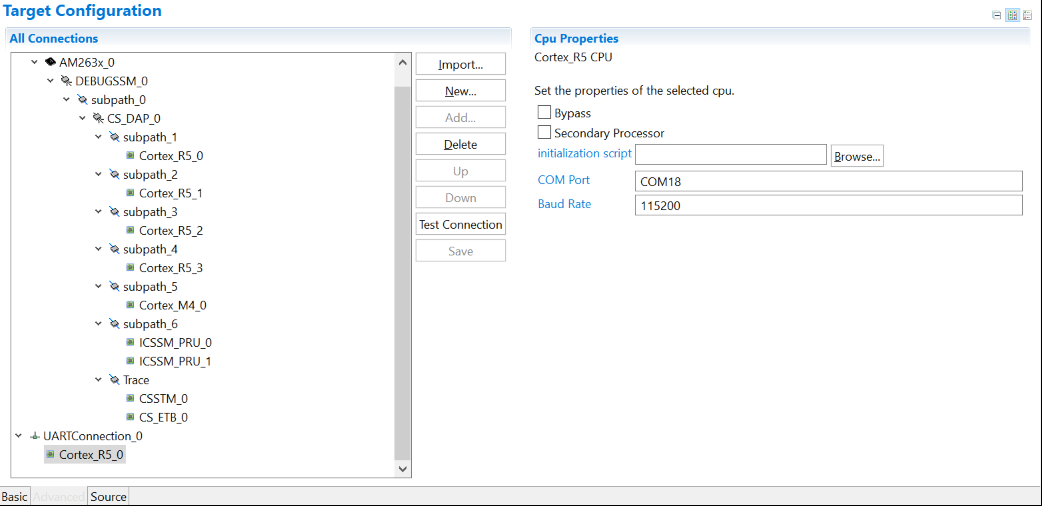
Task: Click the UARTConnection_0 connection icon
Action: pos(34,436)
